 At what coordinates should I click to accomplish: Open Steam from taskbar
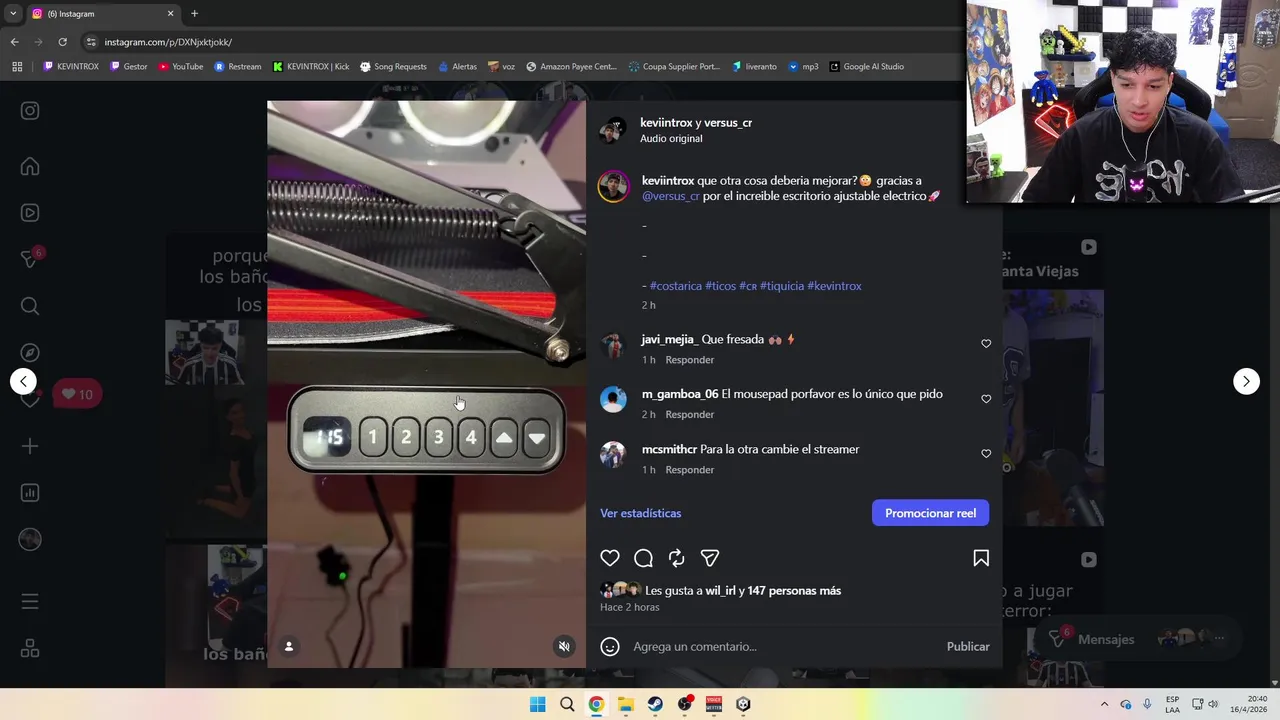click(x=655, y=704)
